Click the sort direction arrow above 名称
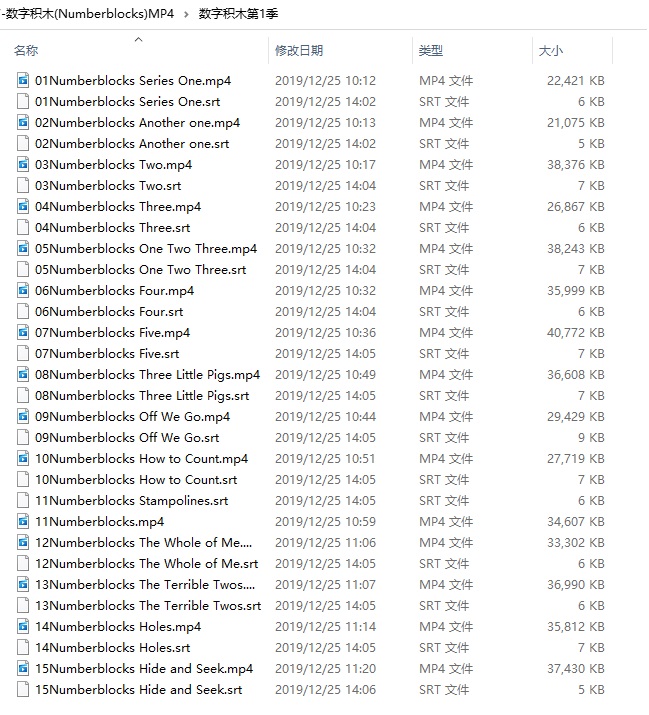649x715 pixels. tap(138, 40)
